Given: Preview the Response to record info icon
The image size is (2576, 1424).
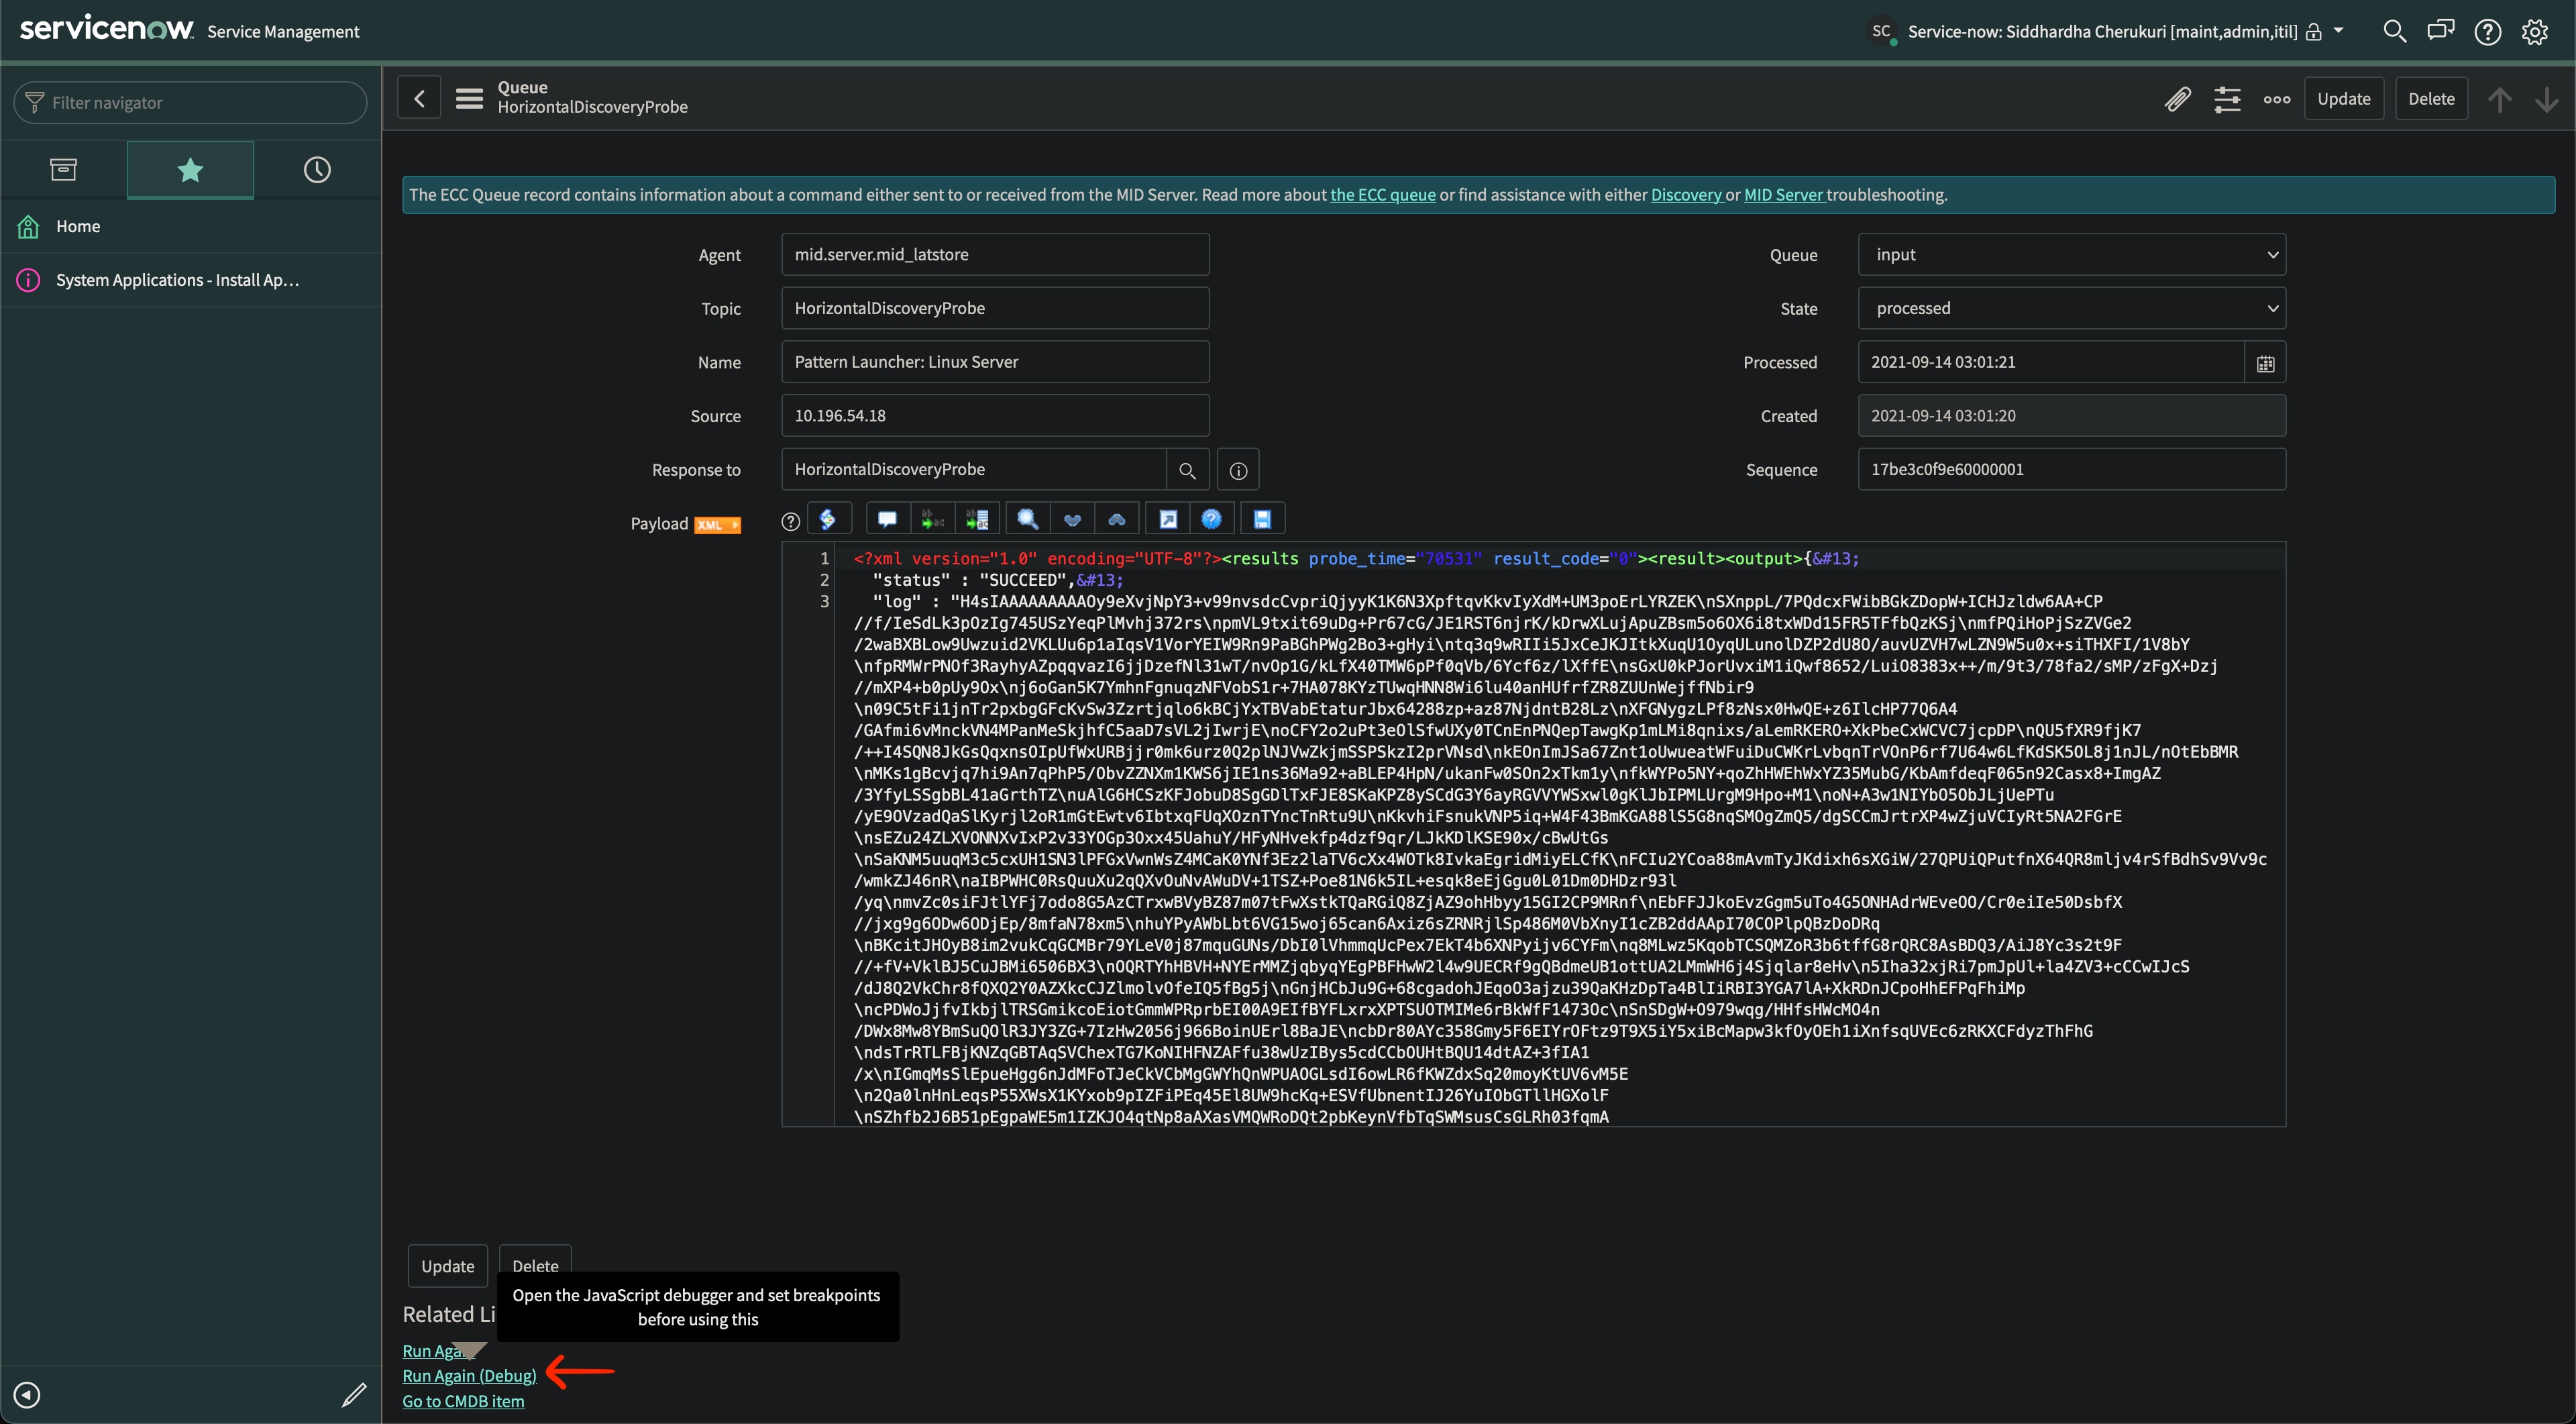Looking at the screenshot, I should click(1238, 470).
